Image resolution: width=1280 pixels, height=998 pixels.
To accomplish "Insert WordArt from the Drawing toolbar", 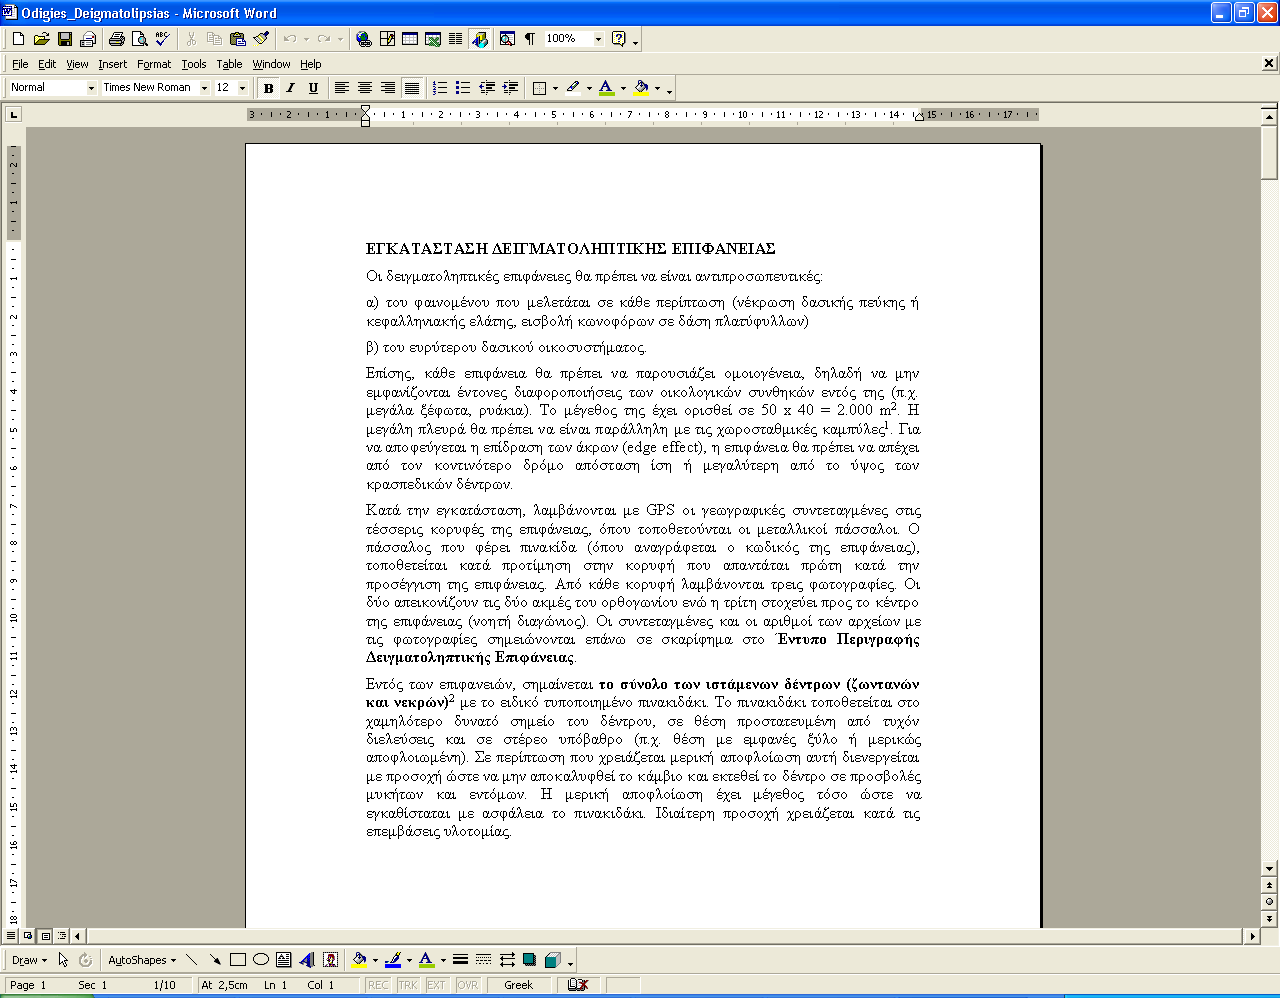I will (x=306, y=960).
